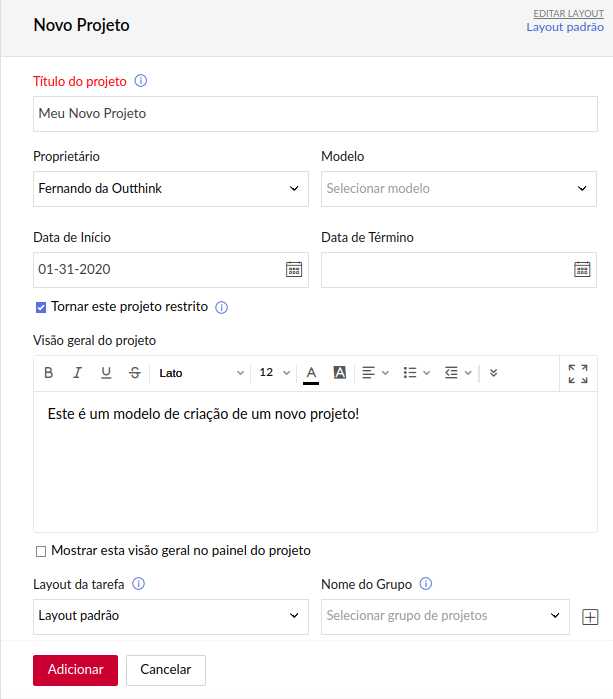The width and height of the screenshot is (613, 699).
Task: Click the Layout padrão link at top
Action: point(565,27)
